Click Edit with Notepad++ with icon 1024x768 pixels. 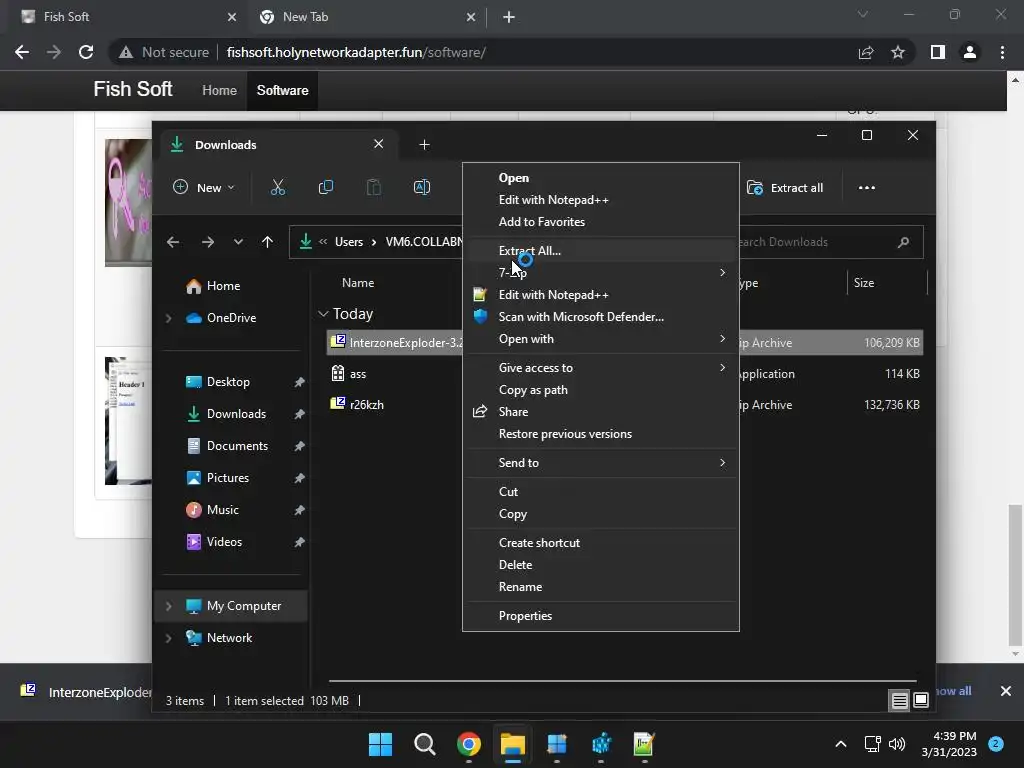(x=601, y=295)
